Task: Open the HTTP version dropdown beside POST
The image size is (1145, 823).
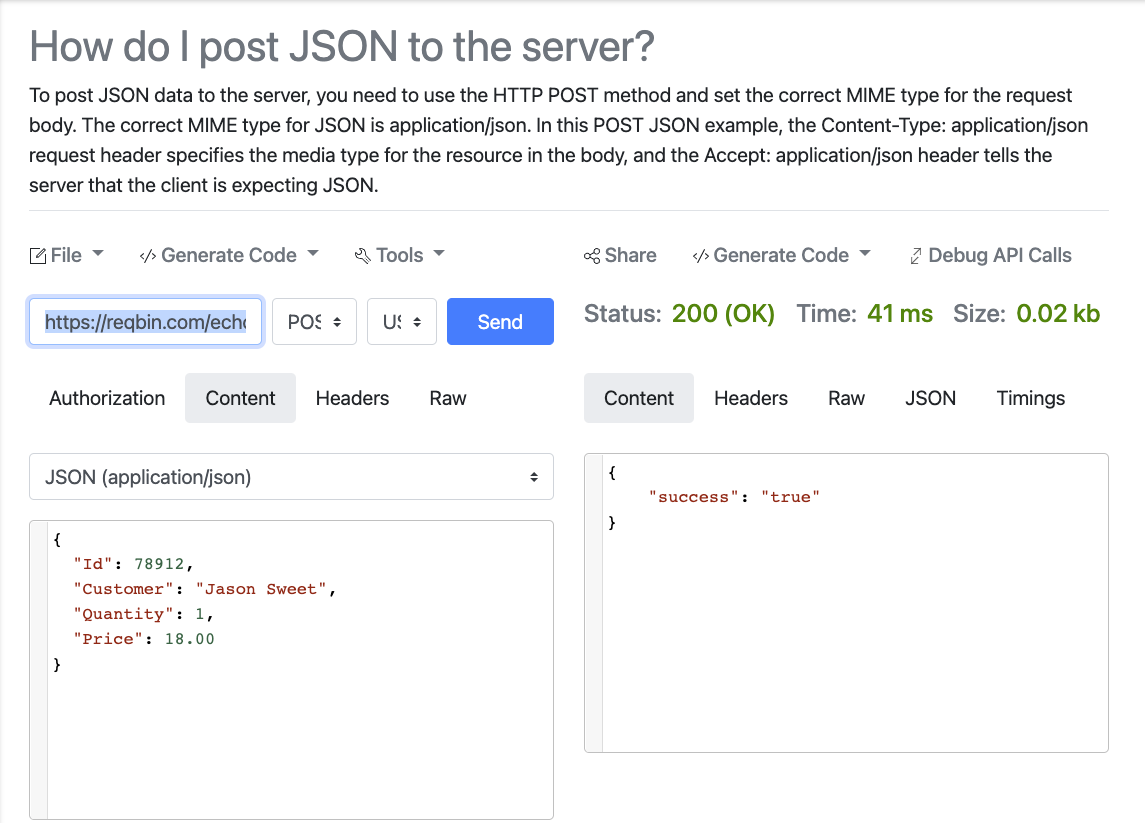Action: point(401,321)
